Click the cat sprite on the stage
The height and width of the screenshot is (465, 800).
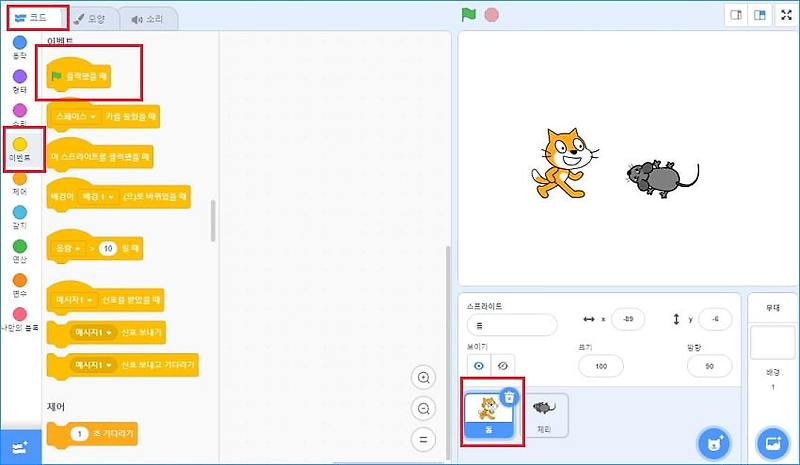[x=564, y=163]
